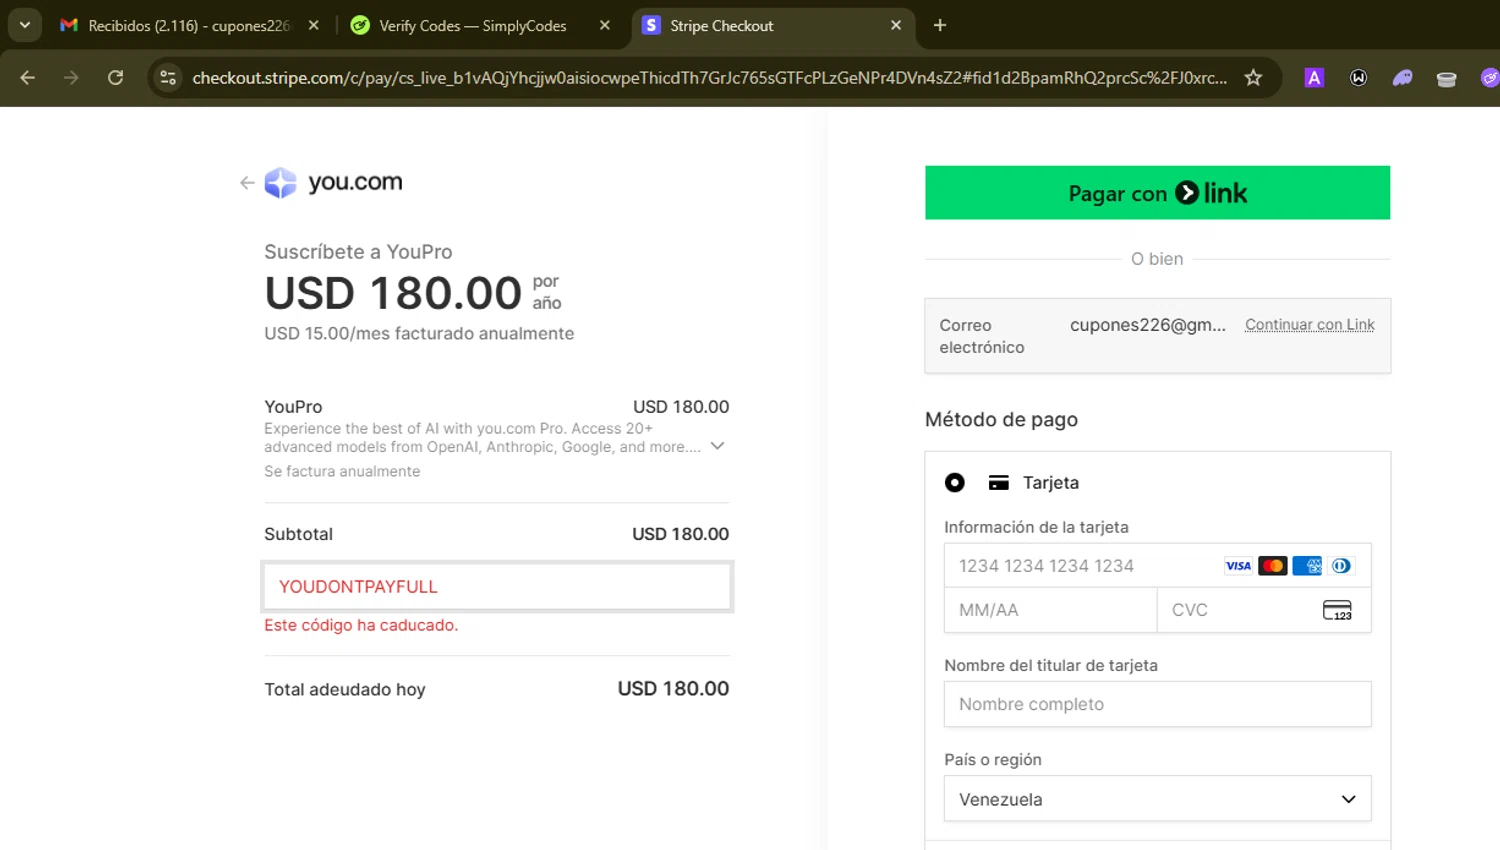This screenshot has height=850, width=1500.
Task: Go back in browser history
Action: click(28, 78)
